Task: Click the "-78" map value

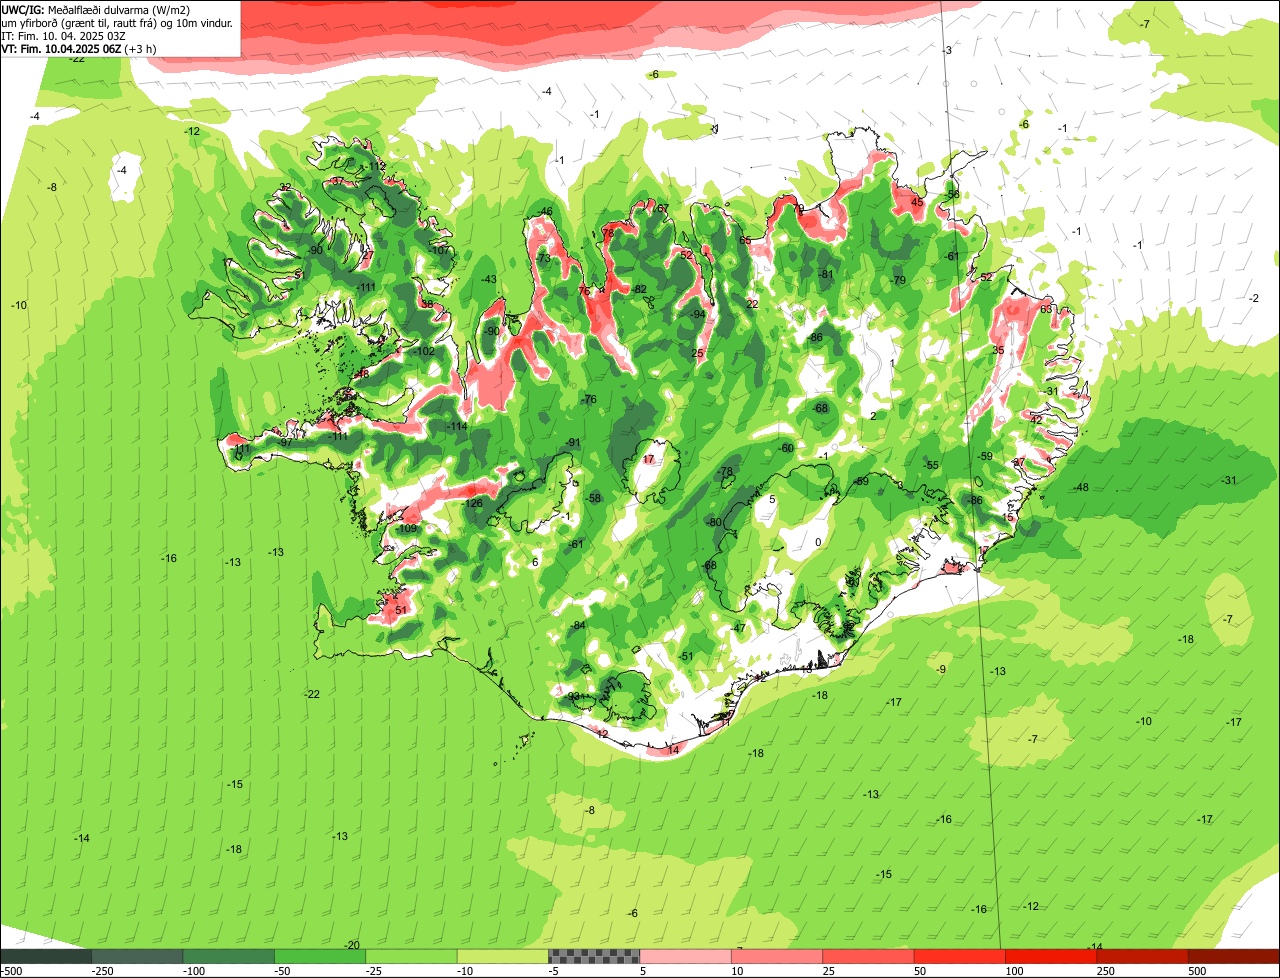Action: 725,472
